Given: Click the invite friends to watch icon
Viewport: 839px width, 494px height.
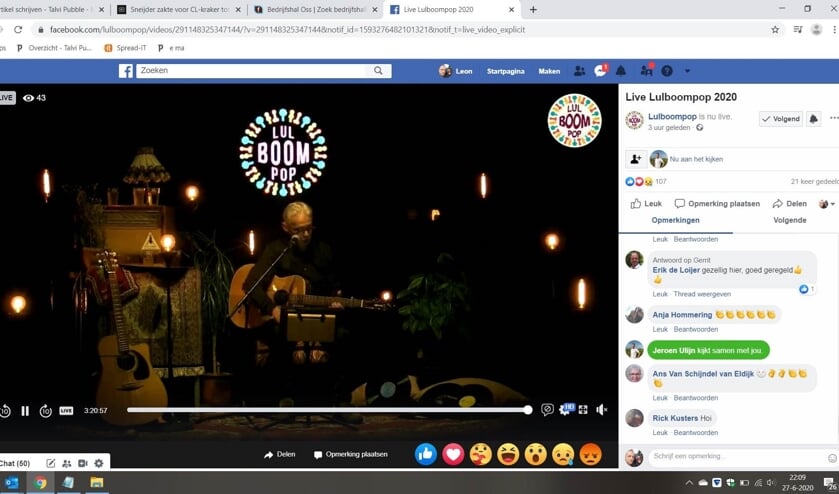Looking at the screenshot, I should coord(636,159).
